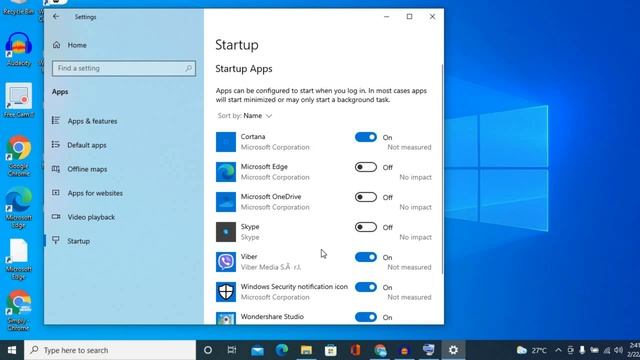Image resolution: width=640 pixels, height=360 pixels.
Task: Switch to Settings gear on the taskbar
Action: (x=453, y=350)
